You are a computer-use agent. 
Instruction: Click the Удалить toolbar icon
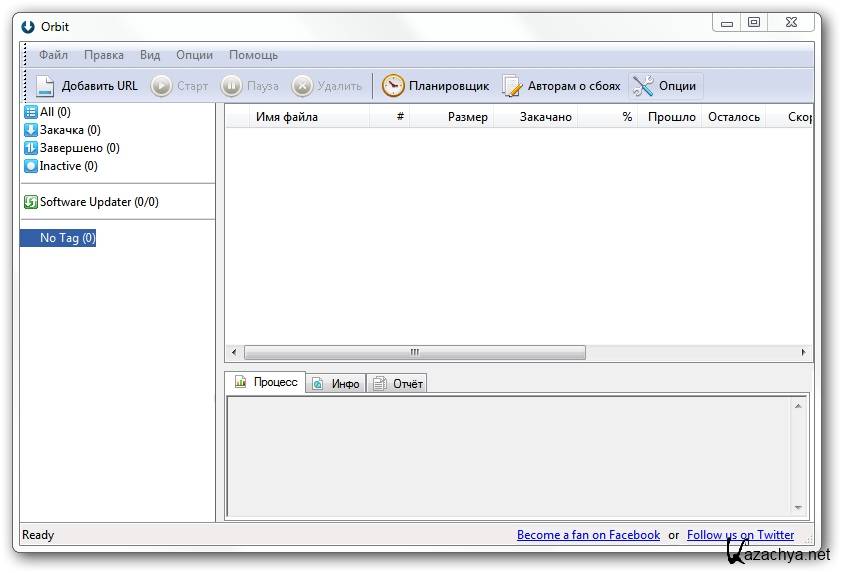302,86
